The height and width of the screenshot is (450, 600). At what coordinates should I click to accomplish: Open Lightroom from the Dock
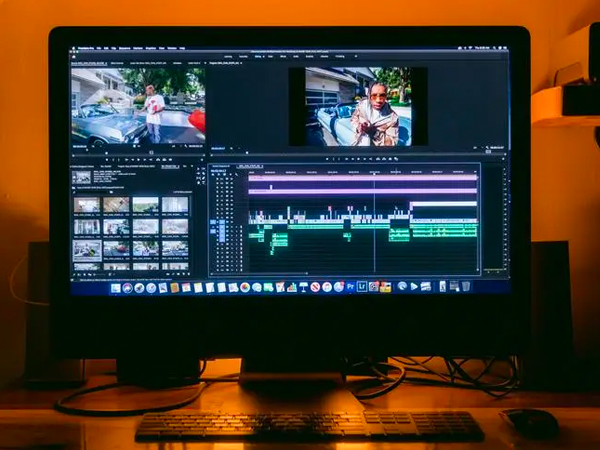[362, 287]
